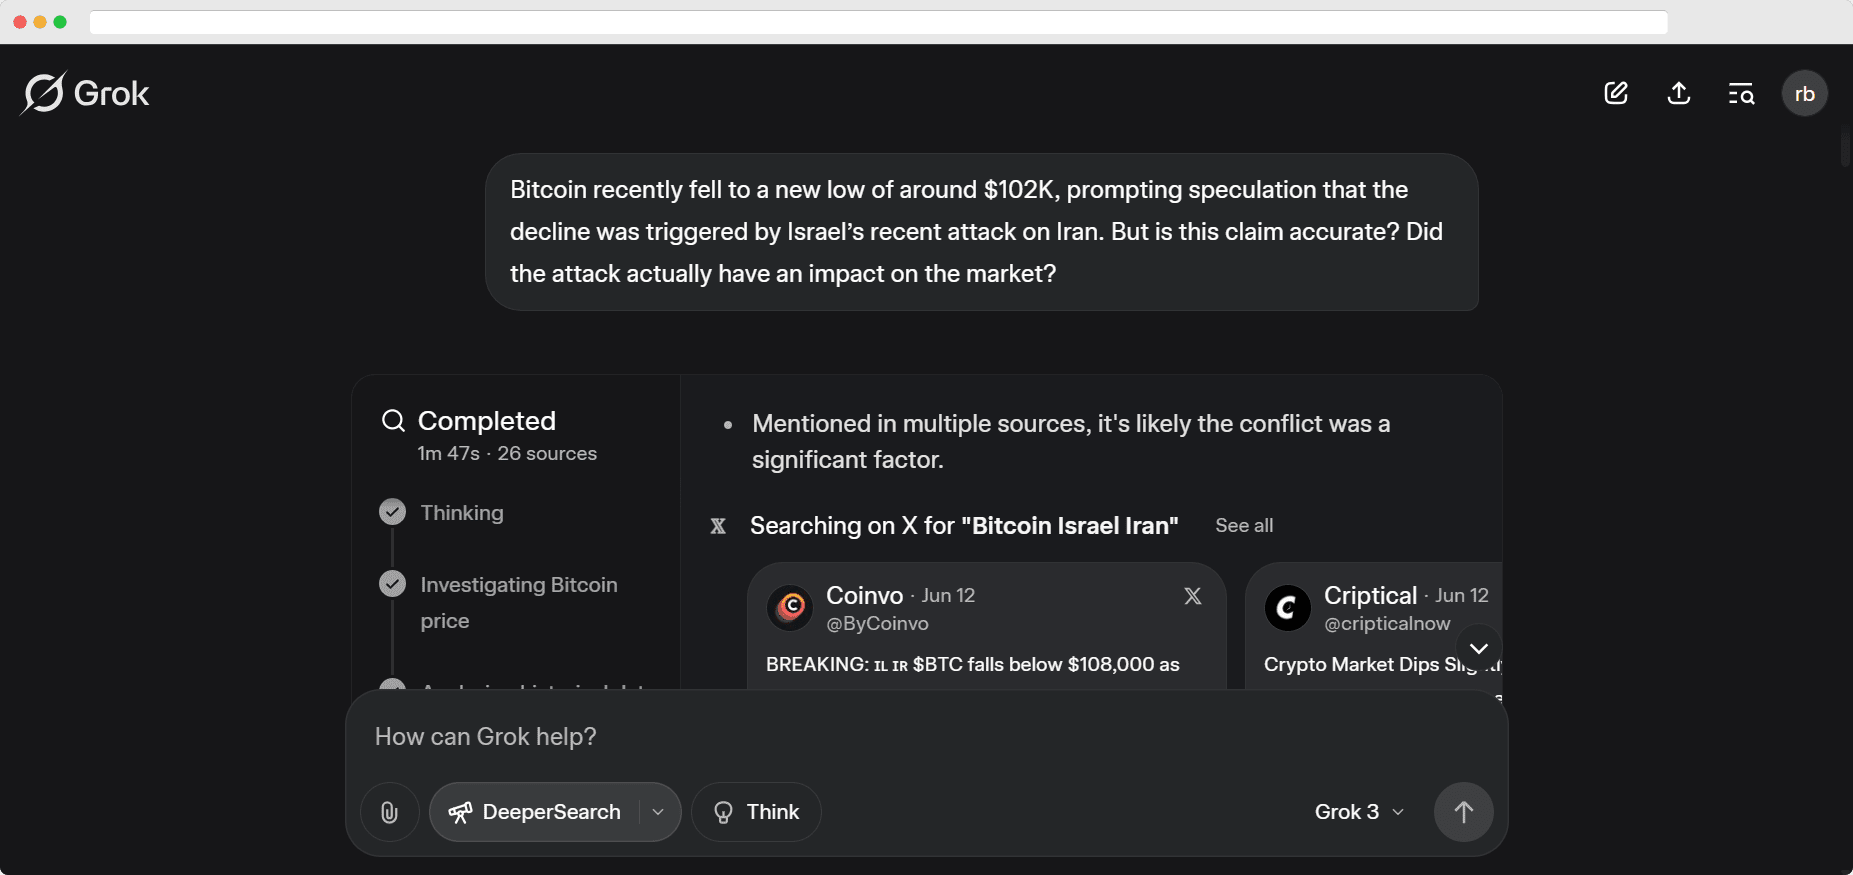Screen dimensions: 1853x875
Task: Toggle the Think mode
Action: (x=756, y=812)
